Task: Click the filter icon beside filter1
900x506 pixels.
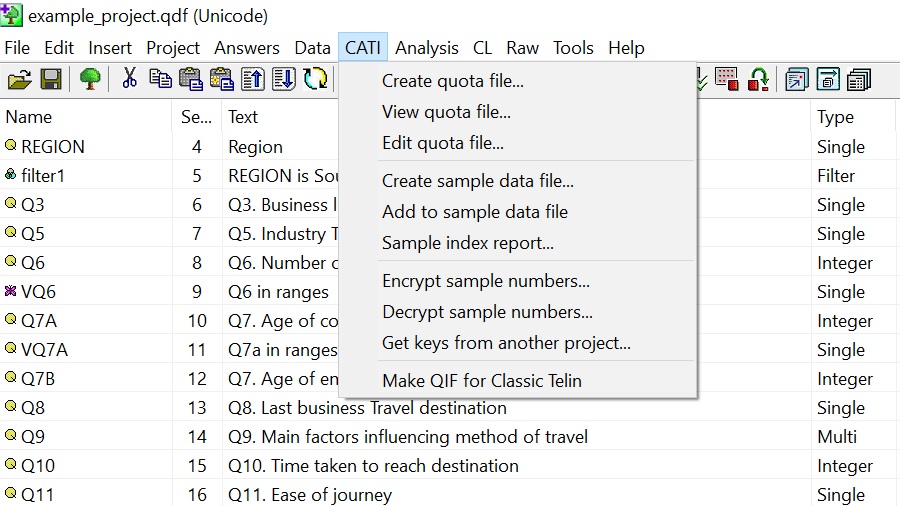Action: point(10,174)
